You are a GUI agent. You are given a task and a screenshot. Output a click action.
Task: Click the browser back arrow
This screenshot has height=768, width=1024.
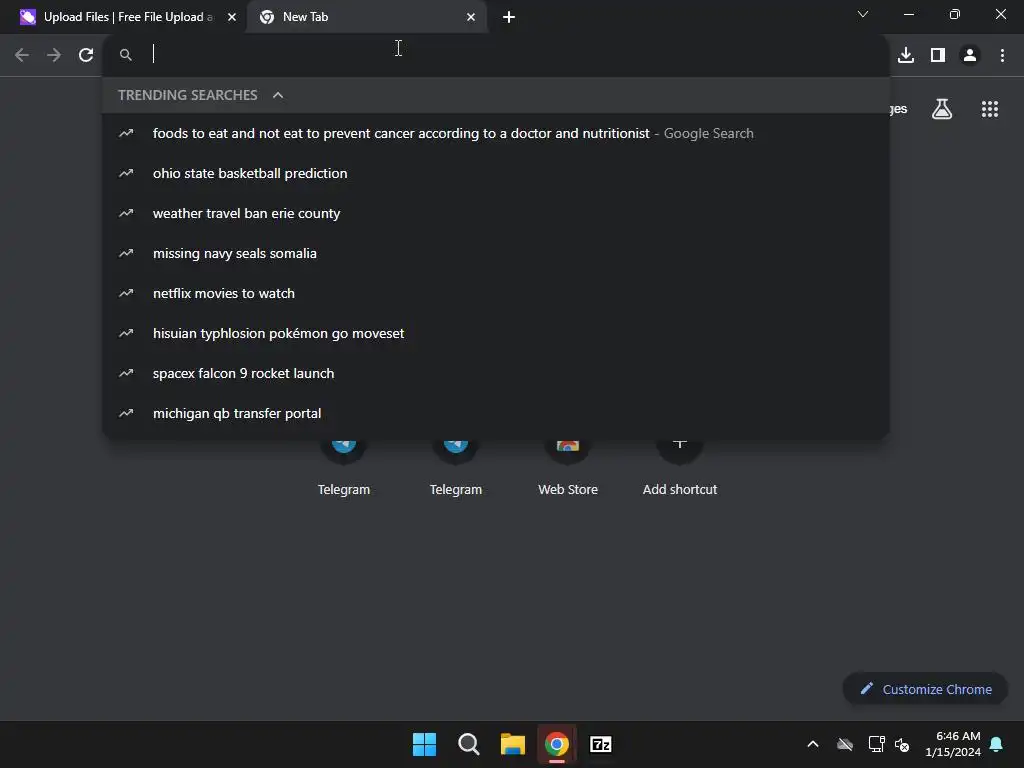click(22, 55)
